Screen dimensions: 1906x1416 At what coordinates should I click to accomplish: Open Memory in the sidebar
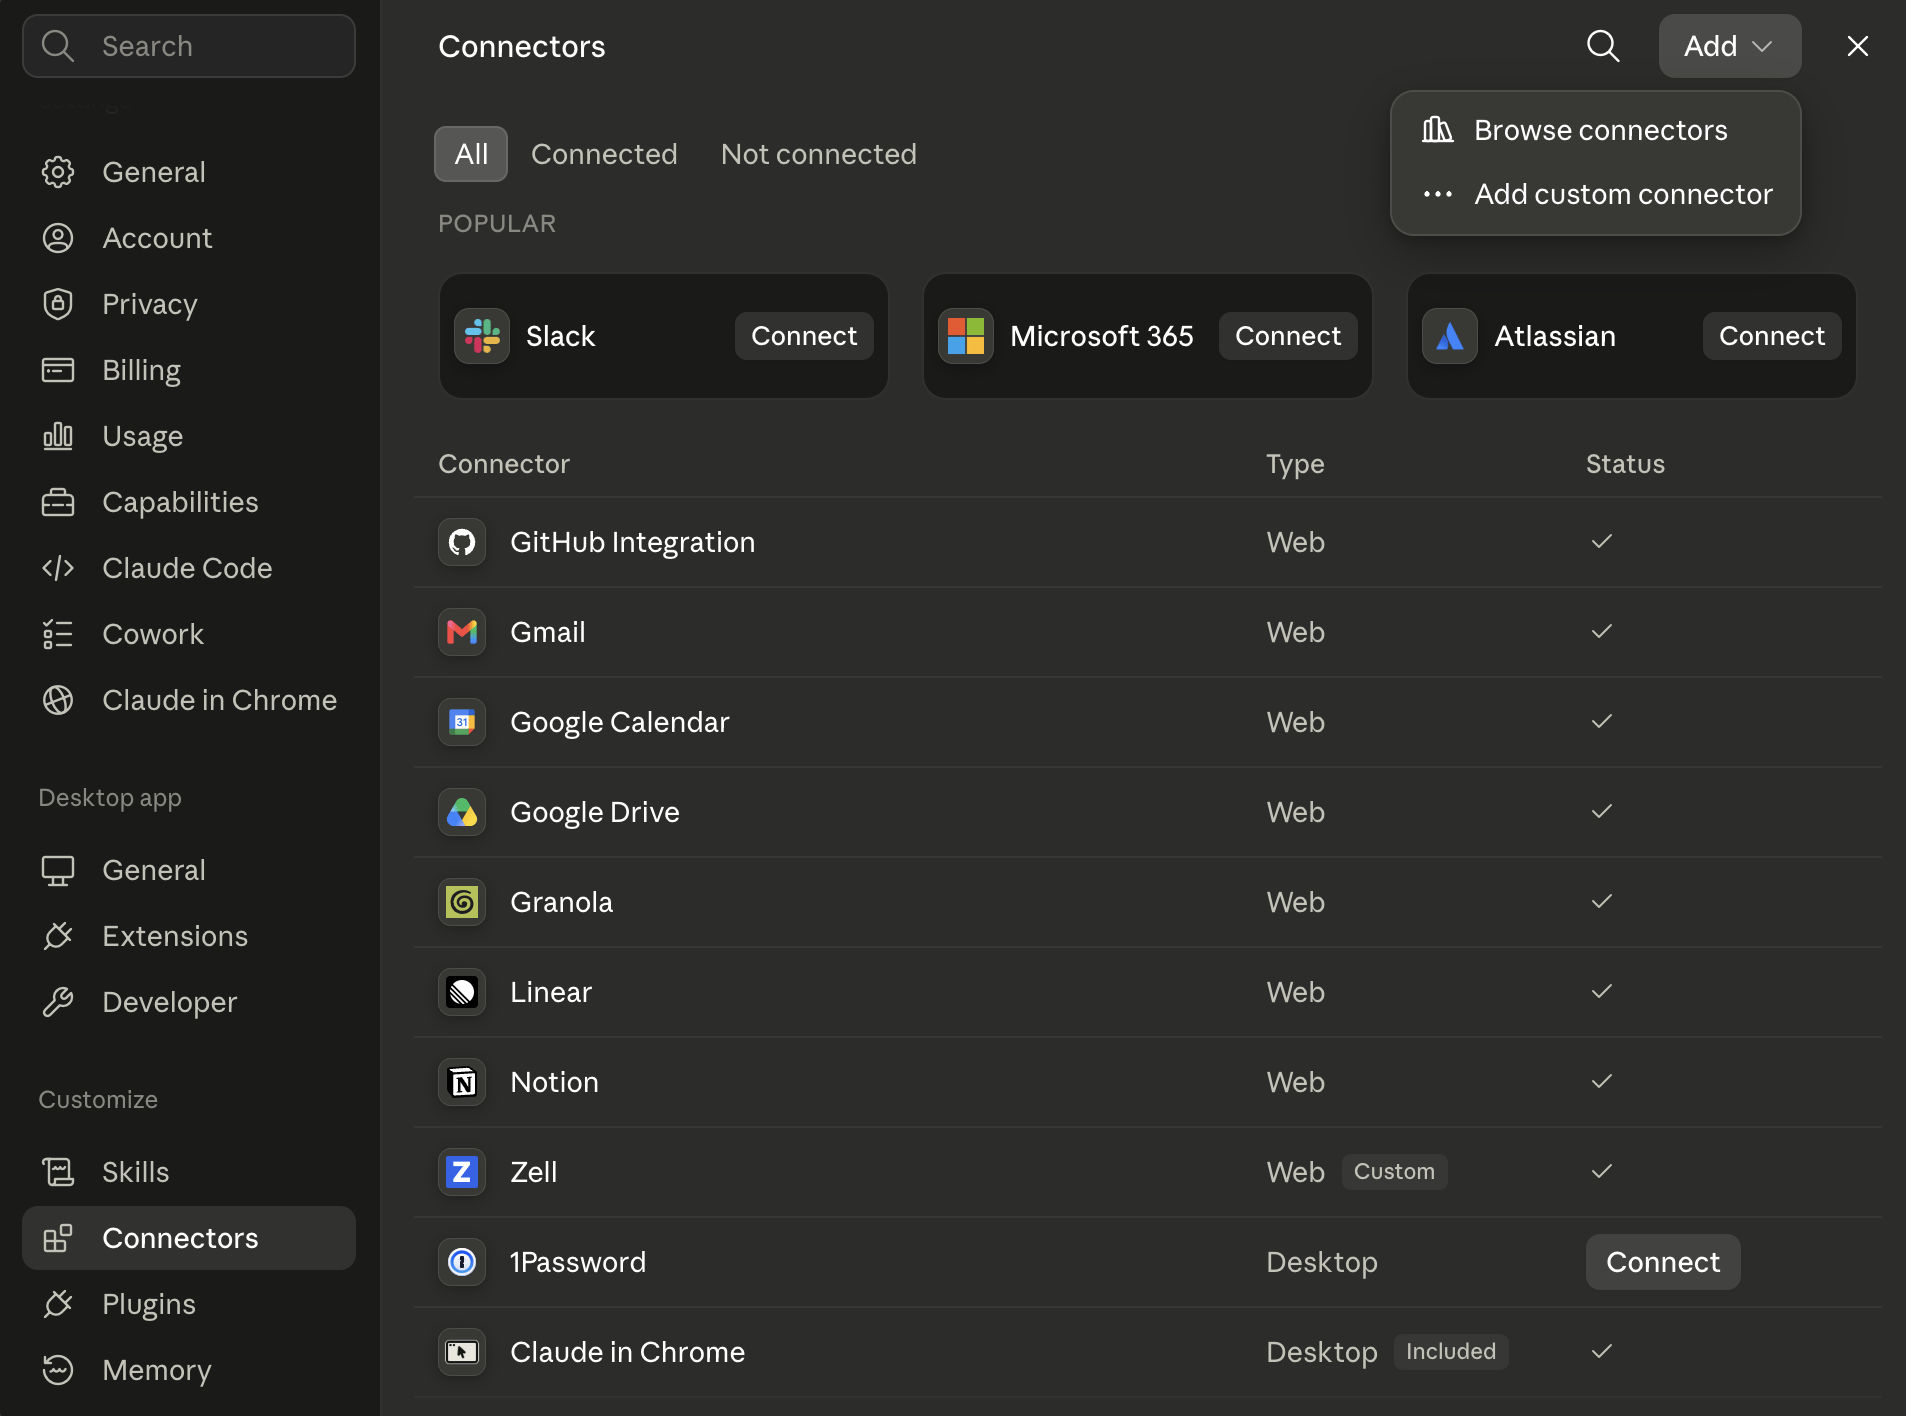(188, 1370)
